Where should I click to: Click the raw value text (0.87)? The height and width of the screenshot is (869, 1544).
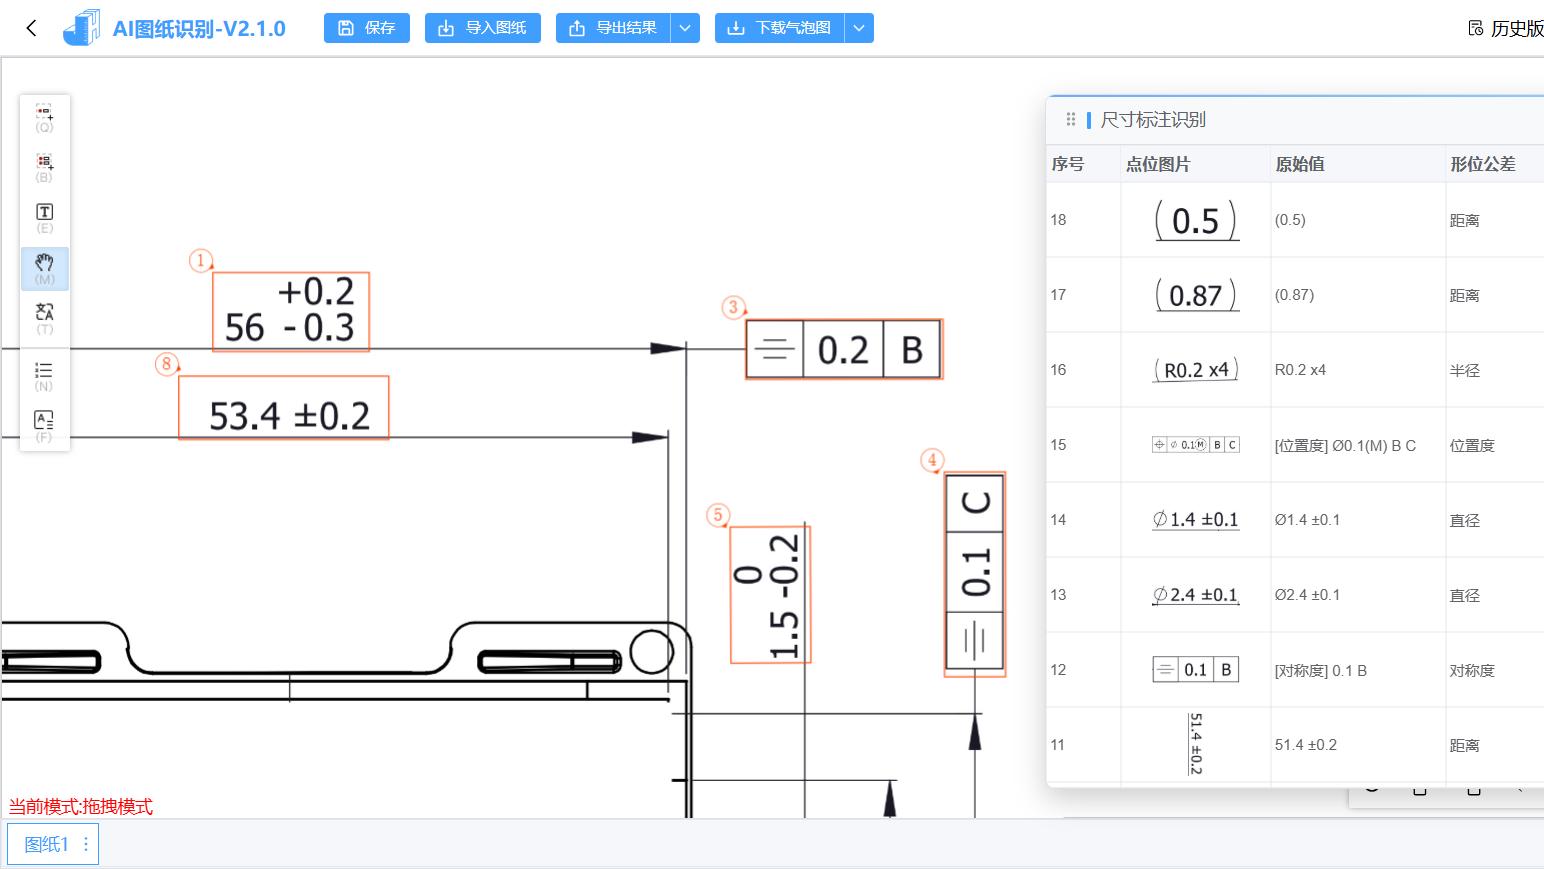point(1295,295)
